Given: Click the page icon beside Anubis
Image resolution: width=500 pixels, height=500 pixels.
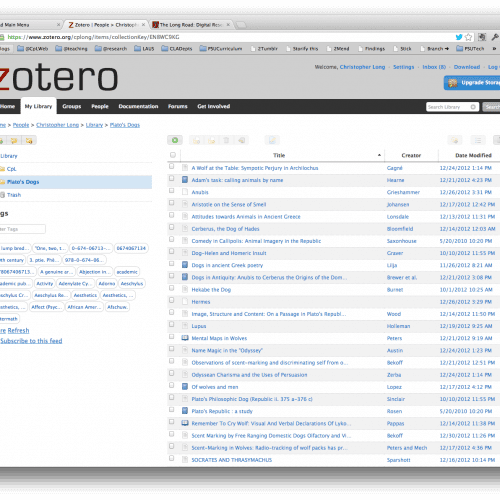Looking at the screenshot, I should [185, 192].
